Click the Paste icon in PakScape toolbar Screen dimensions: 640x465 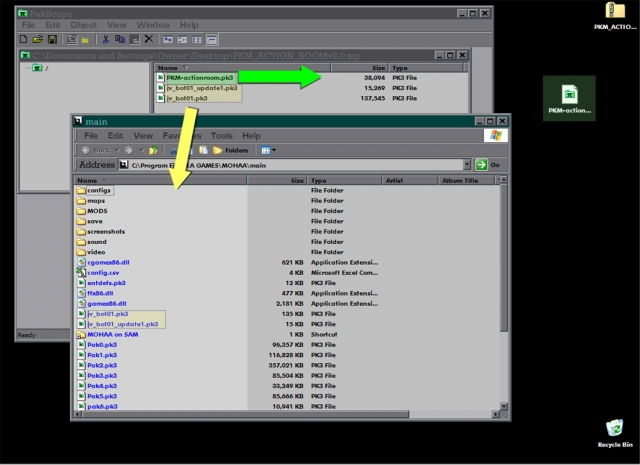[134, 39]
